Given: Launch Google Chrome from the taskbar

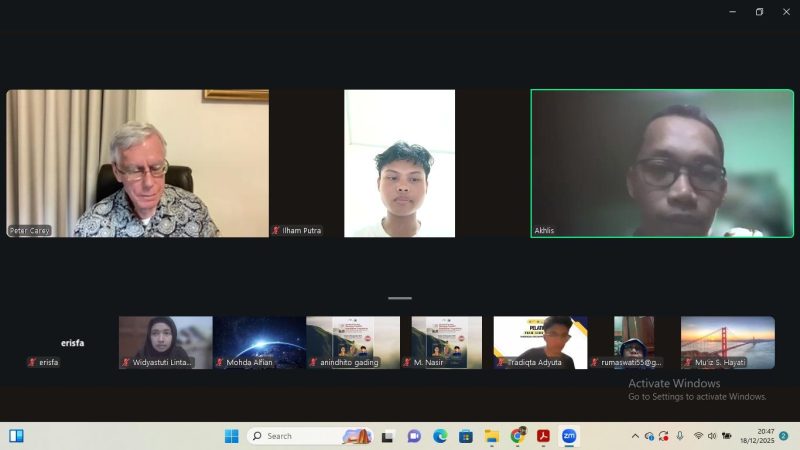Looking at the screenshot, I should [x=517, y=436].
